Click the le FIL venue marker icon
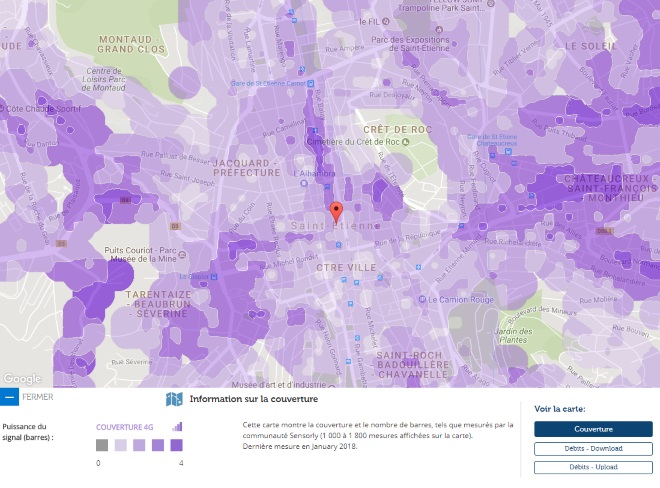Image resolution: width=660 pixels, height=488 pixels. (x=386, y=21)
